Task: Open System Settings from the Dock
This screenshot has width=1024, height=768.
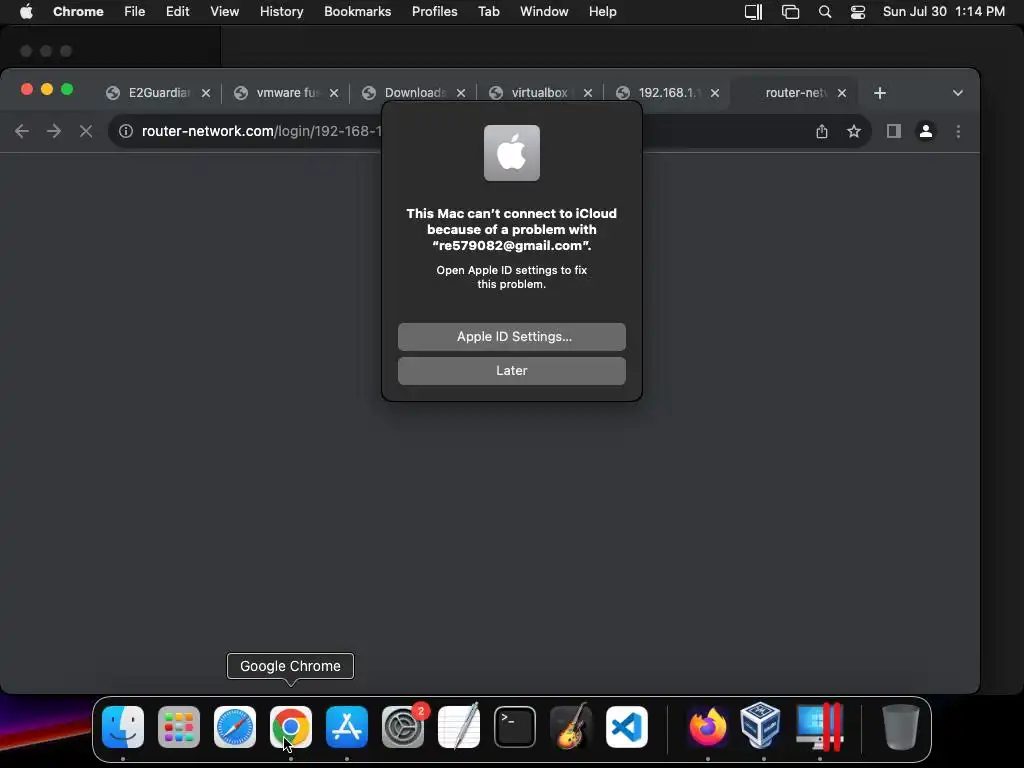Action: point(403,726)
